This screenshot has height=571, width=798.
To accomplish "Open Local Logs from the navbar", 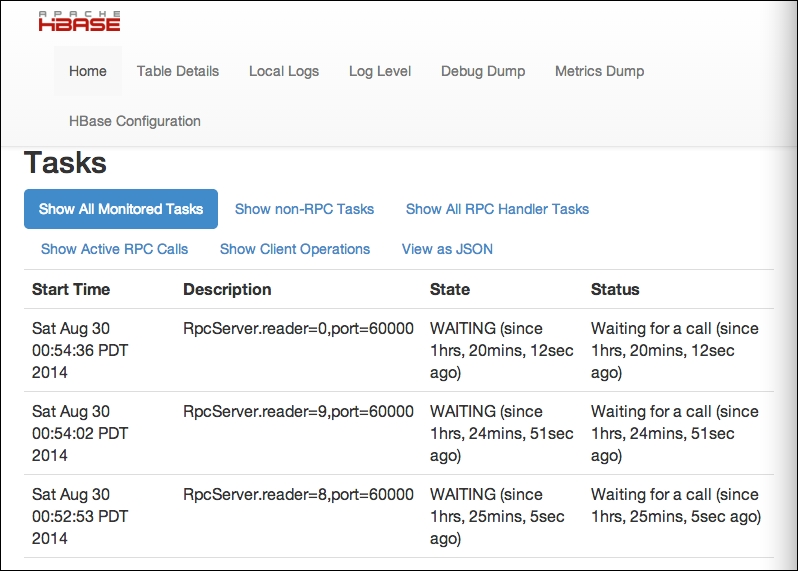I will click(x=284, y=71).
